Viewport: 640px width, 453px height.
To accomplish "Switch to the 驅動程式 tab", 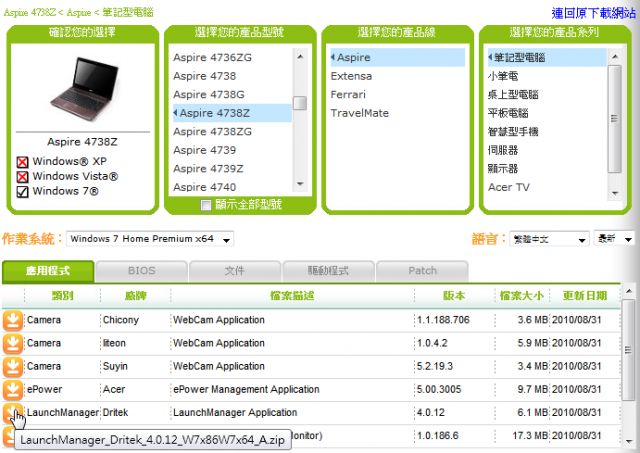I will point(328,271).
